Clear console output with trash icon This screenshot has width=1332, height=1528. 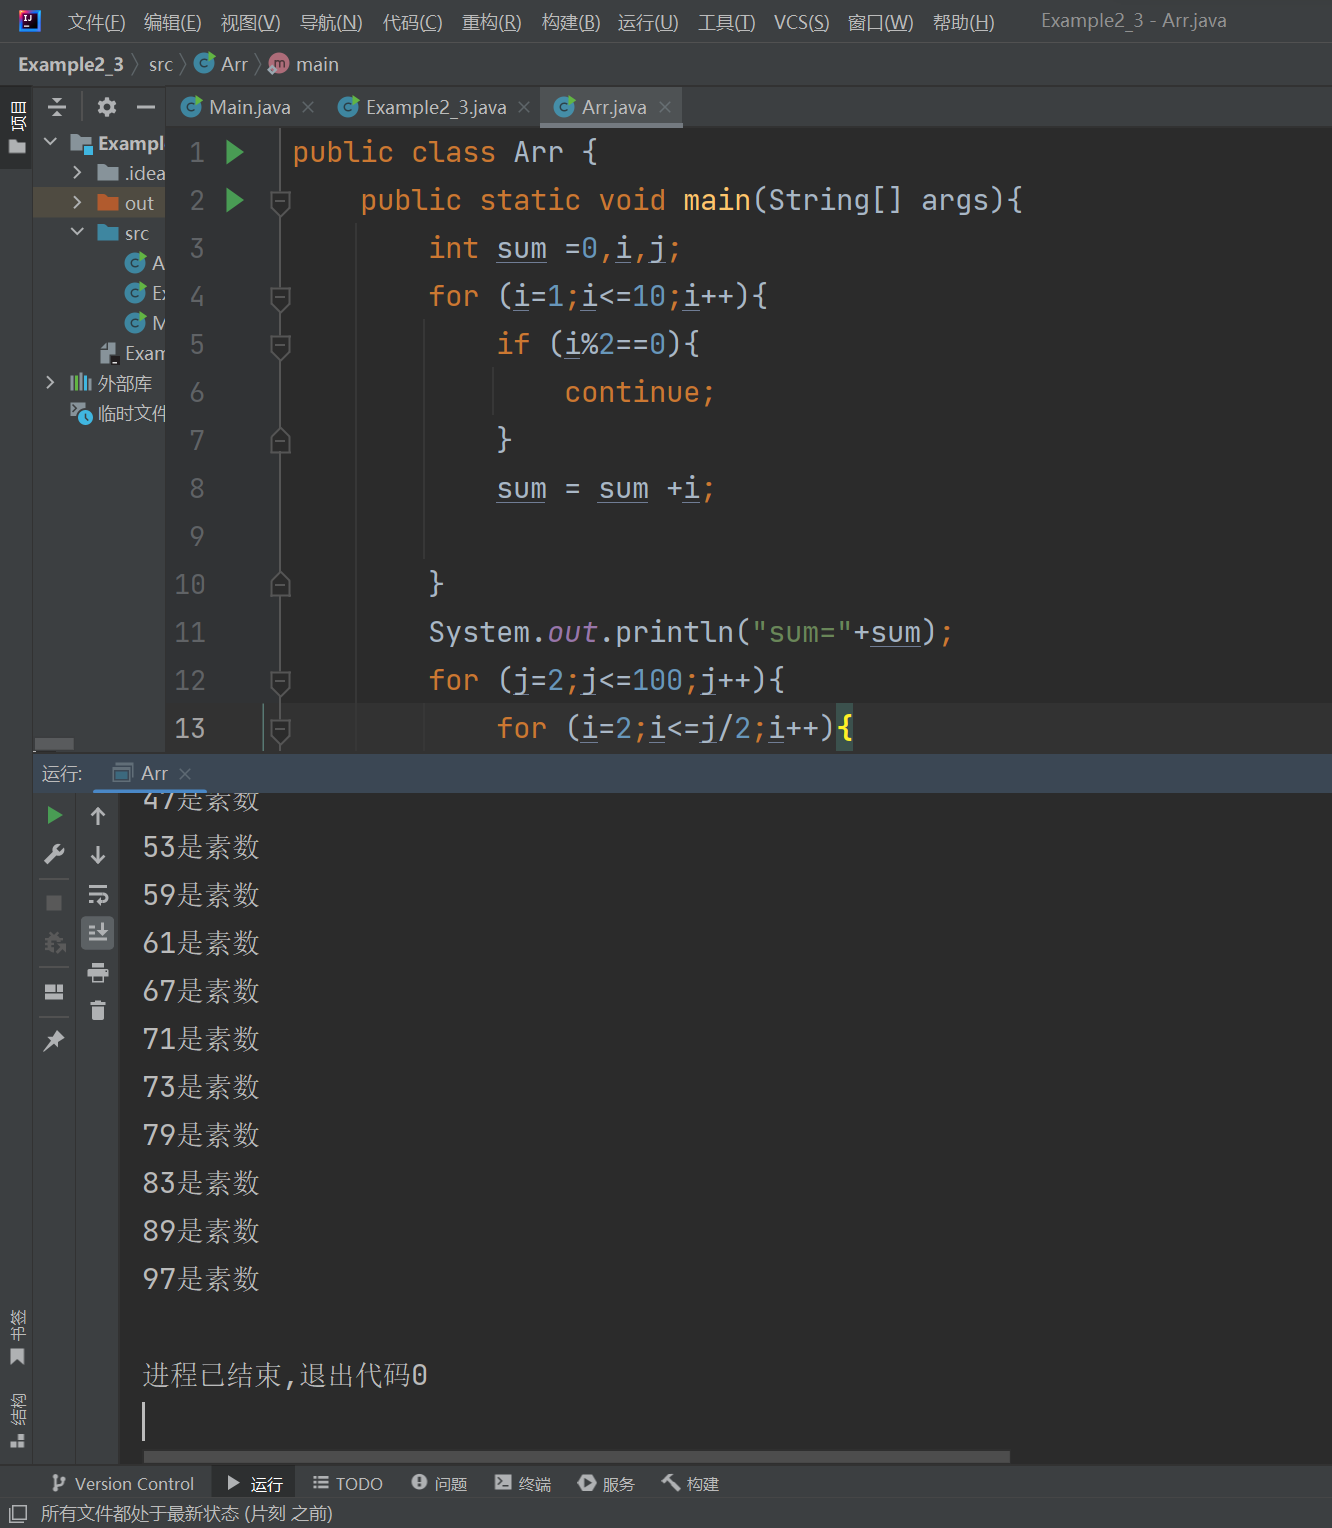[98, 1011]
